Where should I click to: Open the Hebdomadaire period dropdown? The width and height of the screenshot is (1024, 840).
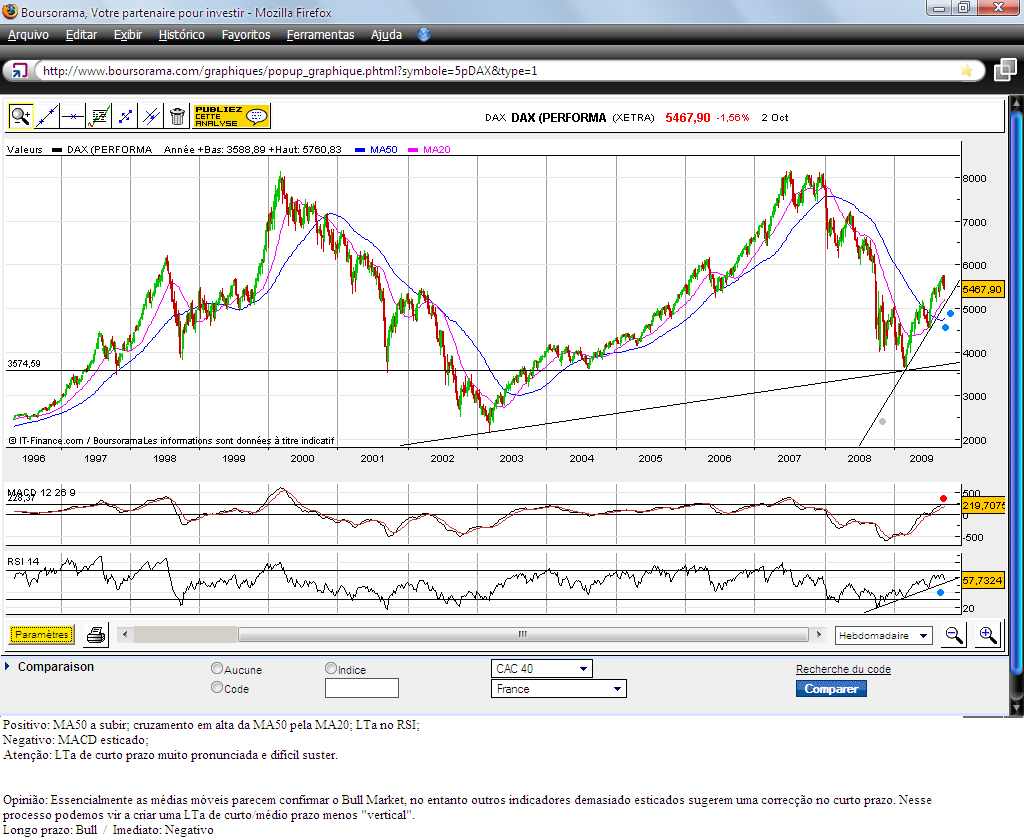click(x=884, y=636)
